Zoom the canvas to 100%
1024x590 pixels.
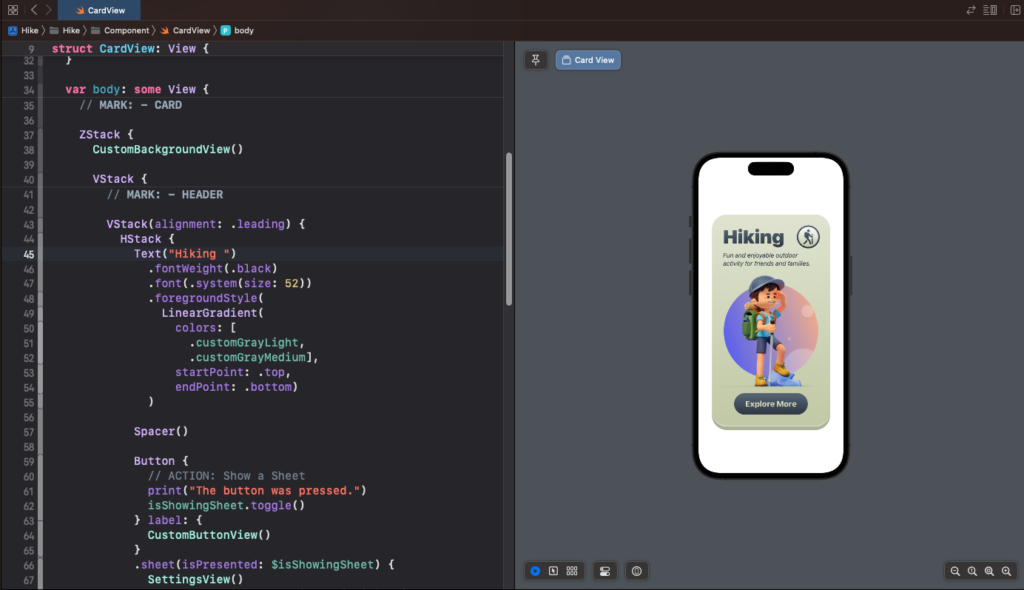coord(972,571)
